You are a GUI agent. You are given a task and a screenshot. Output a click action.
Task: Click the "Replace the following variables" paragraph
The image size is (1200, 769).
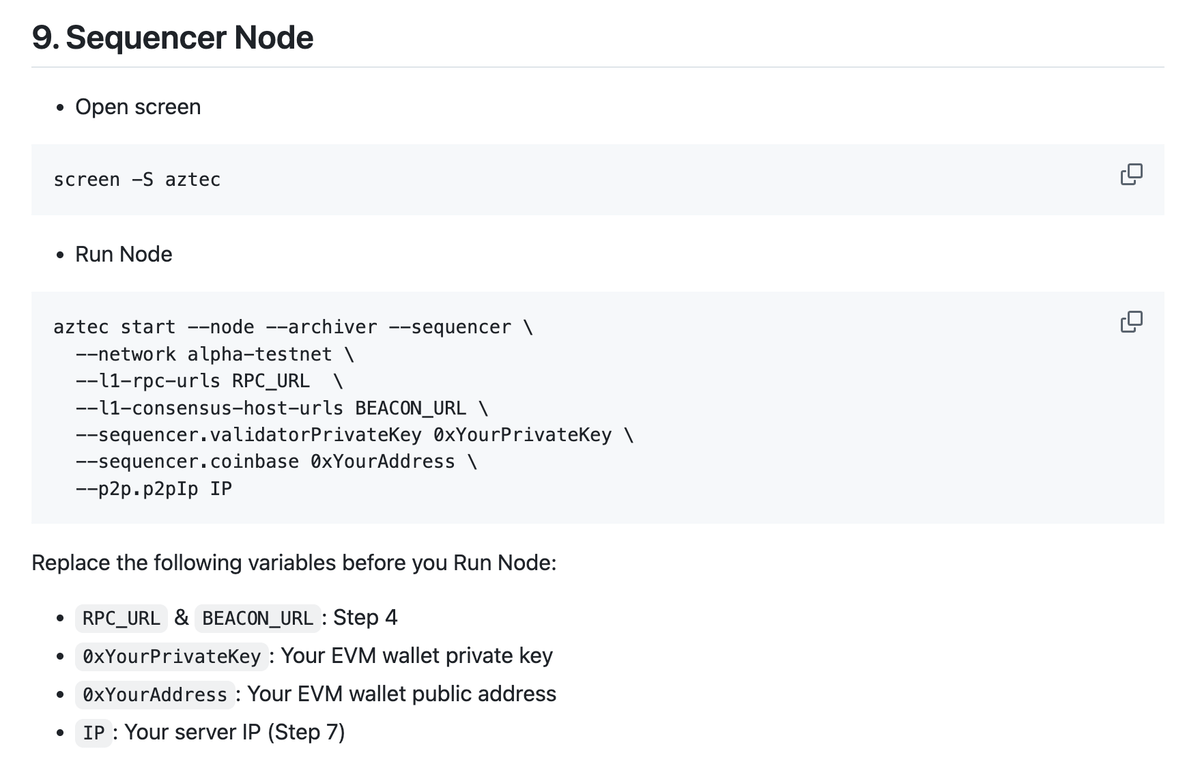294,563
